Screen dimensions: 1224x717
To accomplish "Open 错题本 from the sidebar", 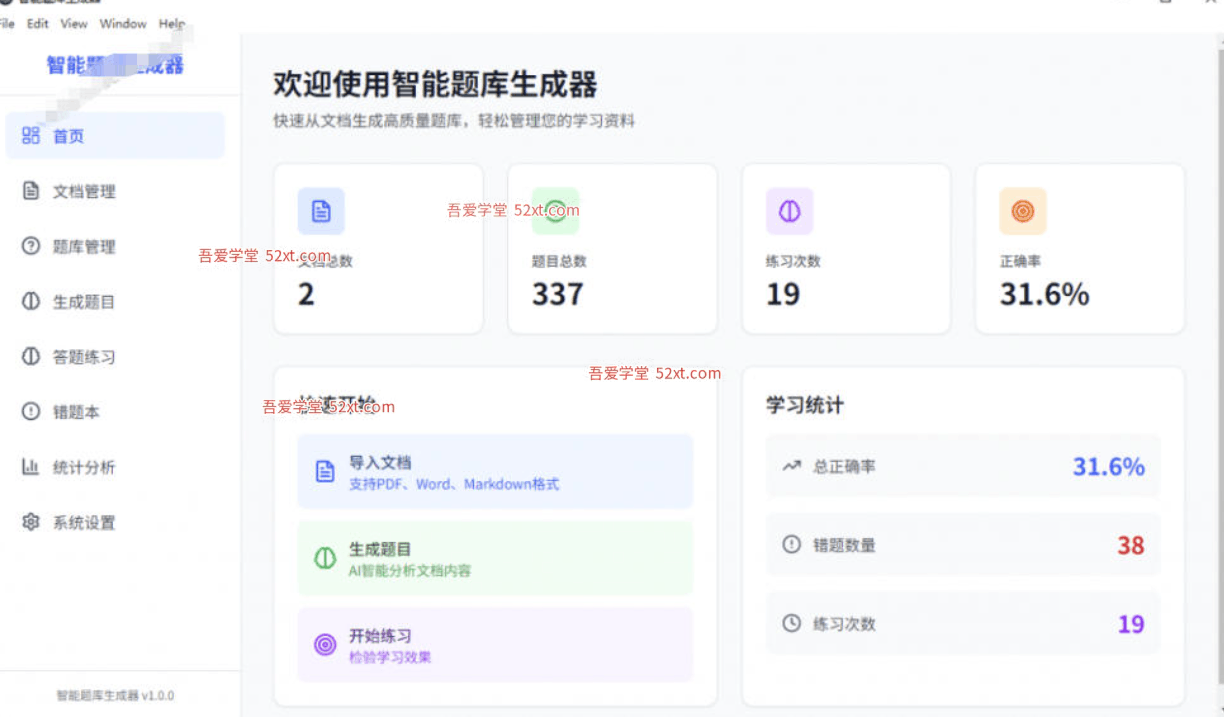I will 115,411.
